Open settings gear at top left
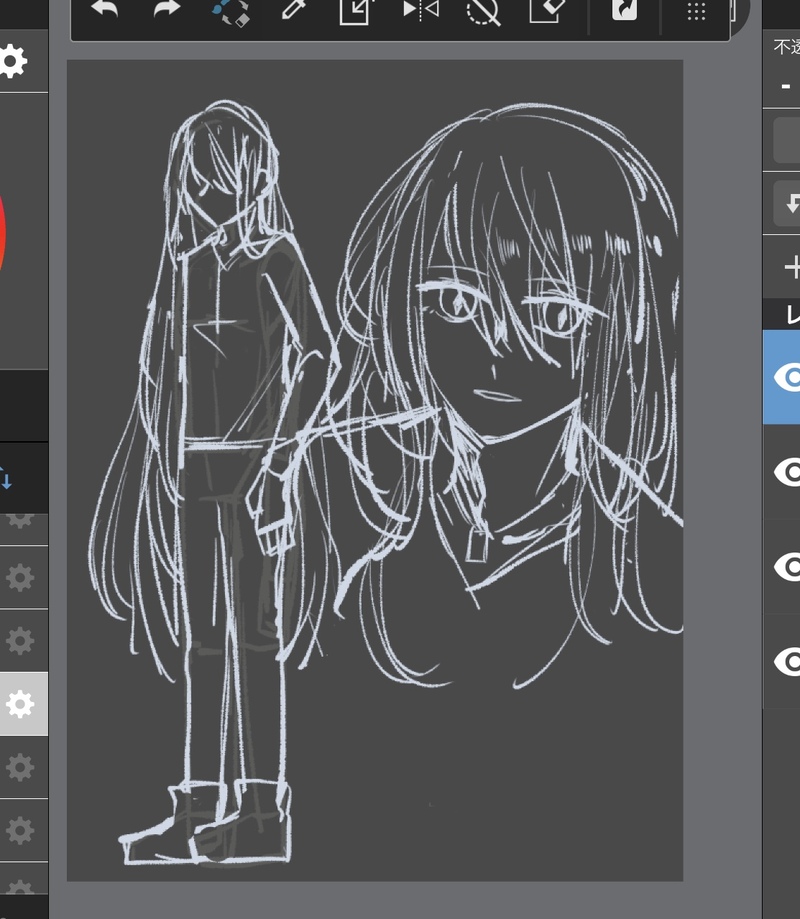This screenshot has height=919, width=800. (13, 61)
